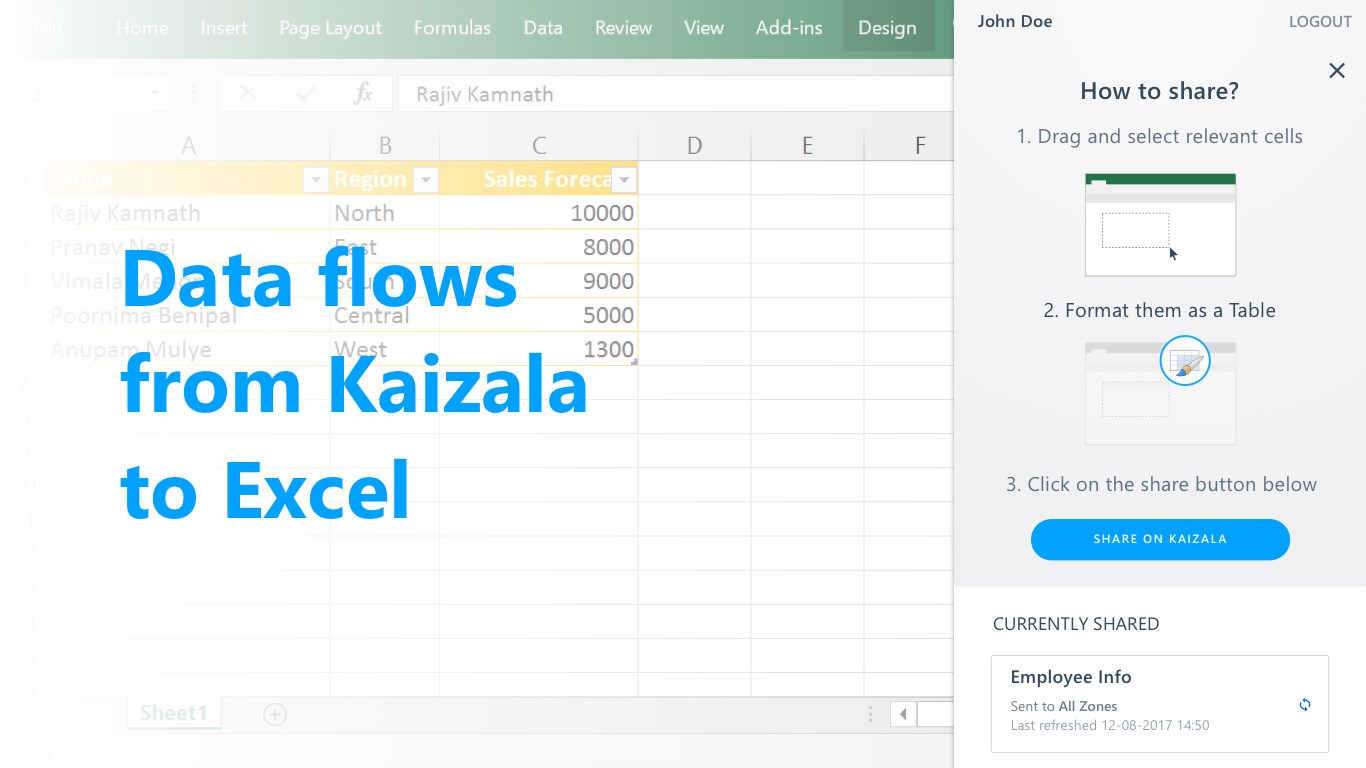
Task: Select column B header
Action: coord(385,146)
